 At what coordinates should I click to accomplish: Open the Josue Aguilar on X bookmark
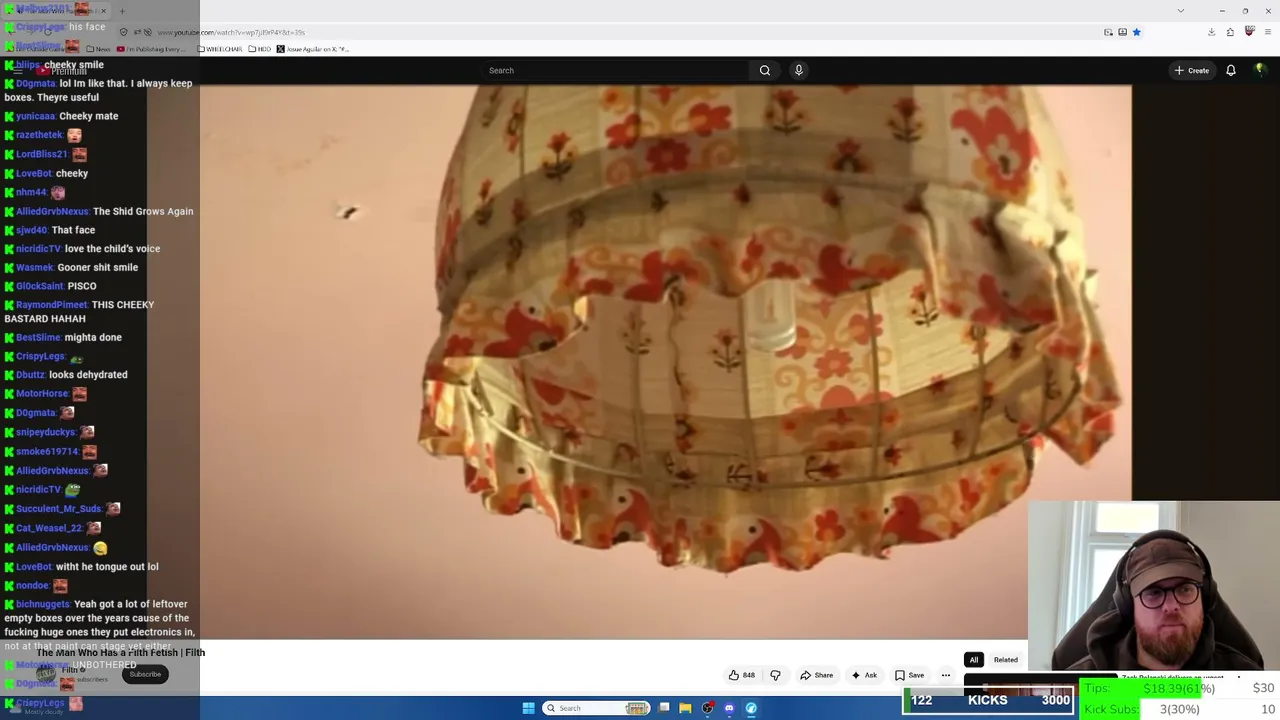tap(313, 49)
